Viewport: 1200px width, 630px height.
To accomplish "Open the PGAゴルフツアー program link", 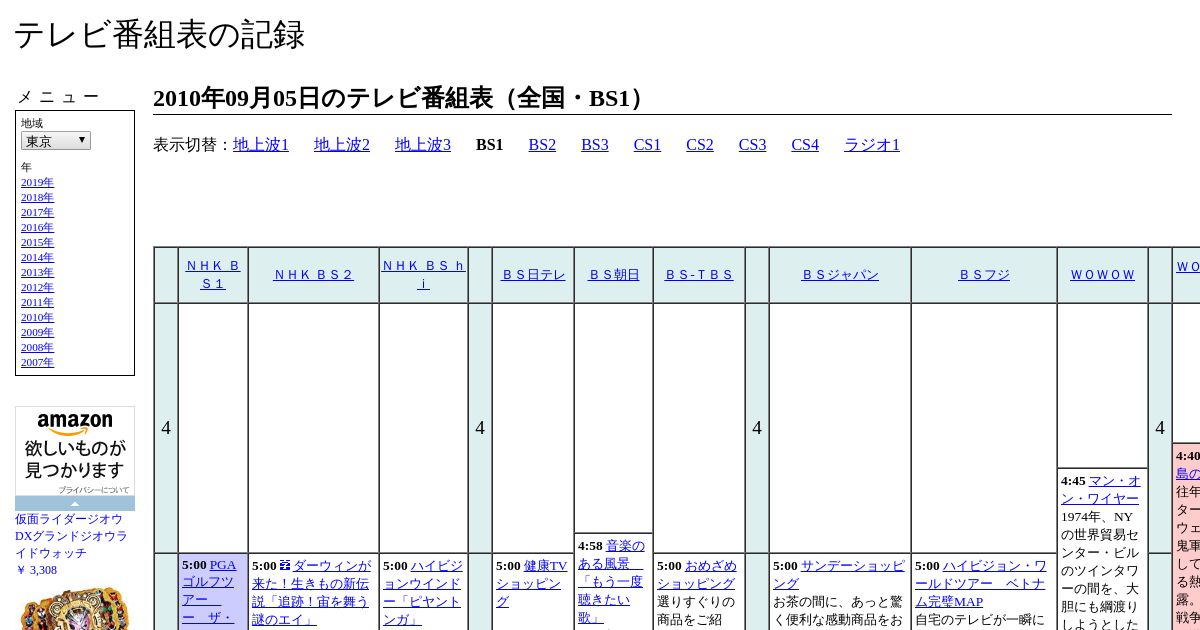I will [x=209, y=592].
